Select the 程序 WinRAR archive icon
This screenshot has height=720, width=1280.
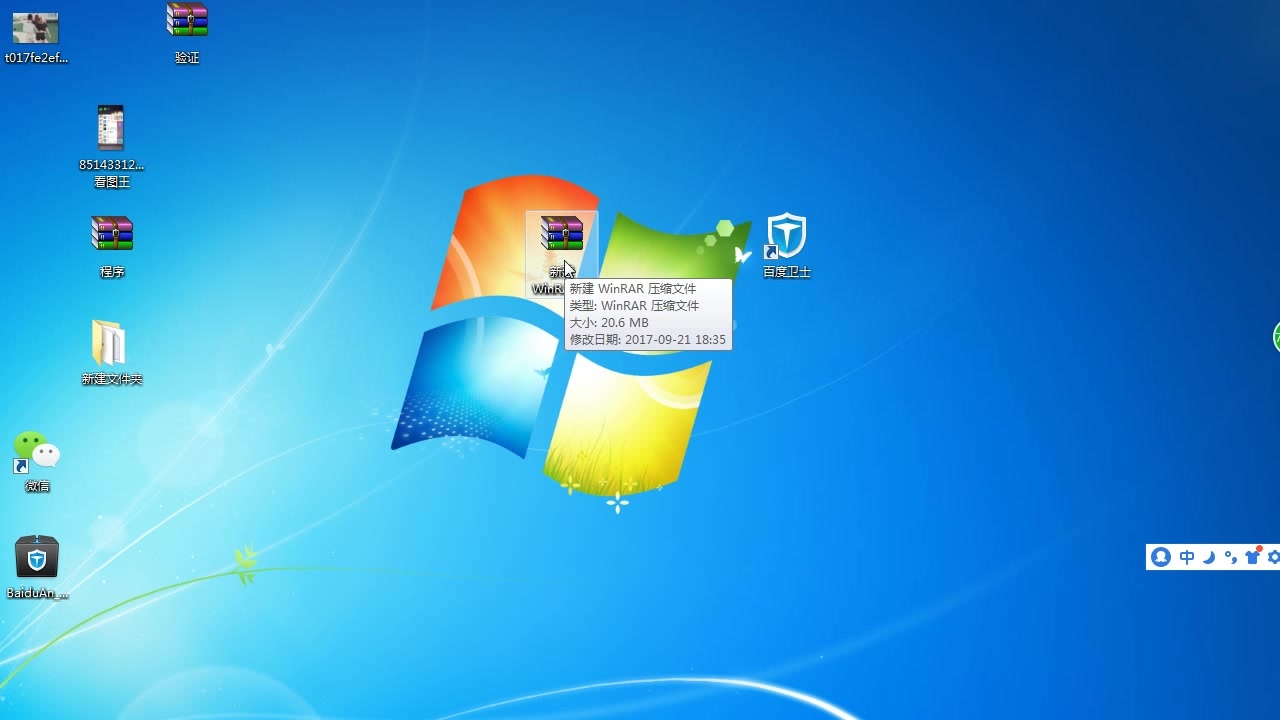click(x=112, y=234)
